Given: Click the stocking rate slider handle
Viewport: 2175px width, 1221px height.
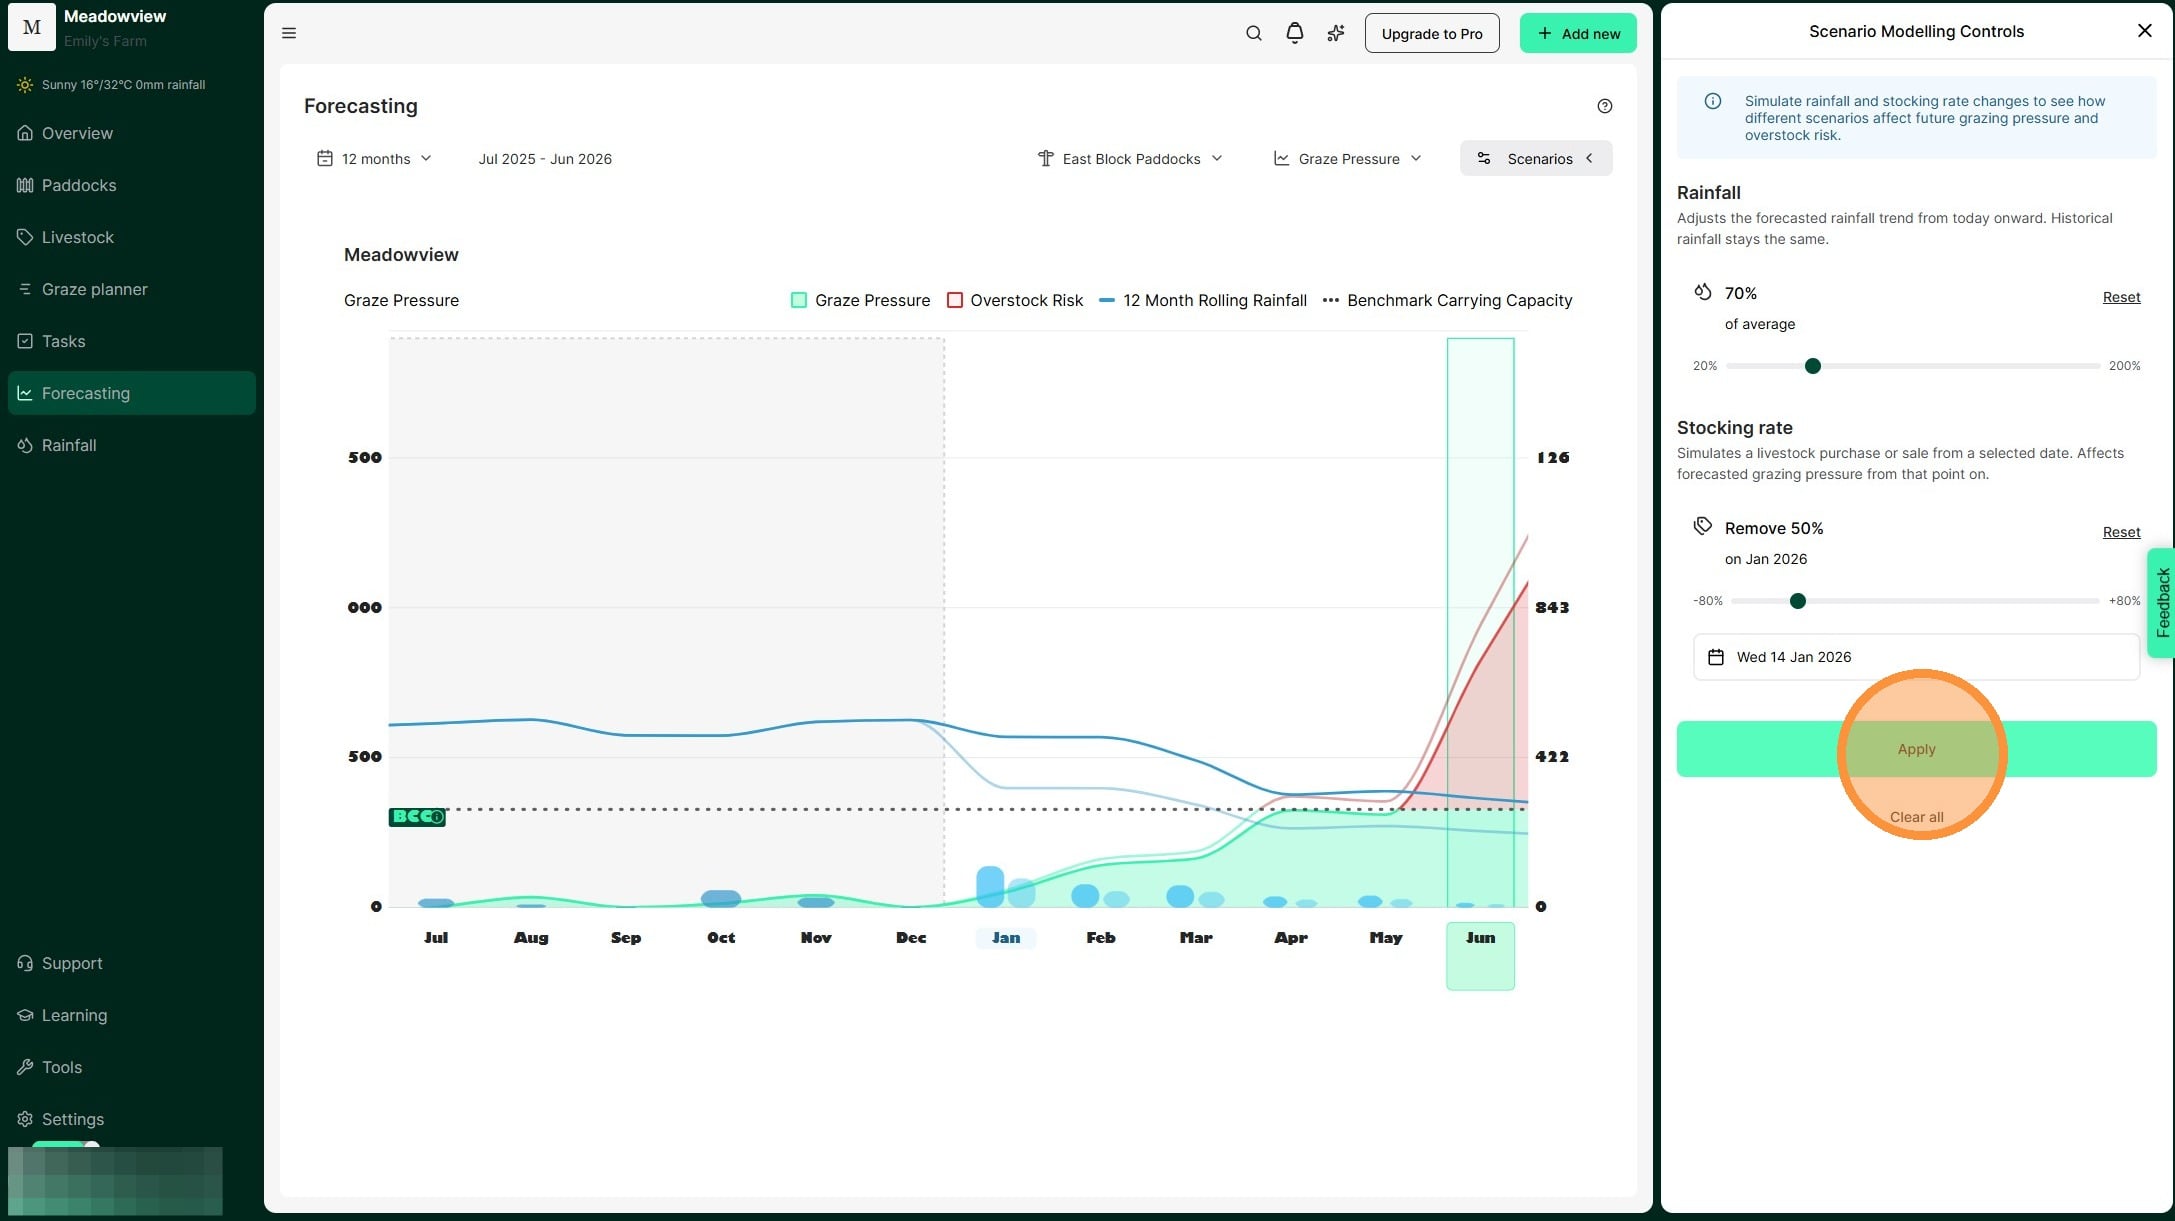Looking at the screenshot, I should (1798, 601).
